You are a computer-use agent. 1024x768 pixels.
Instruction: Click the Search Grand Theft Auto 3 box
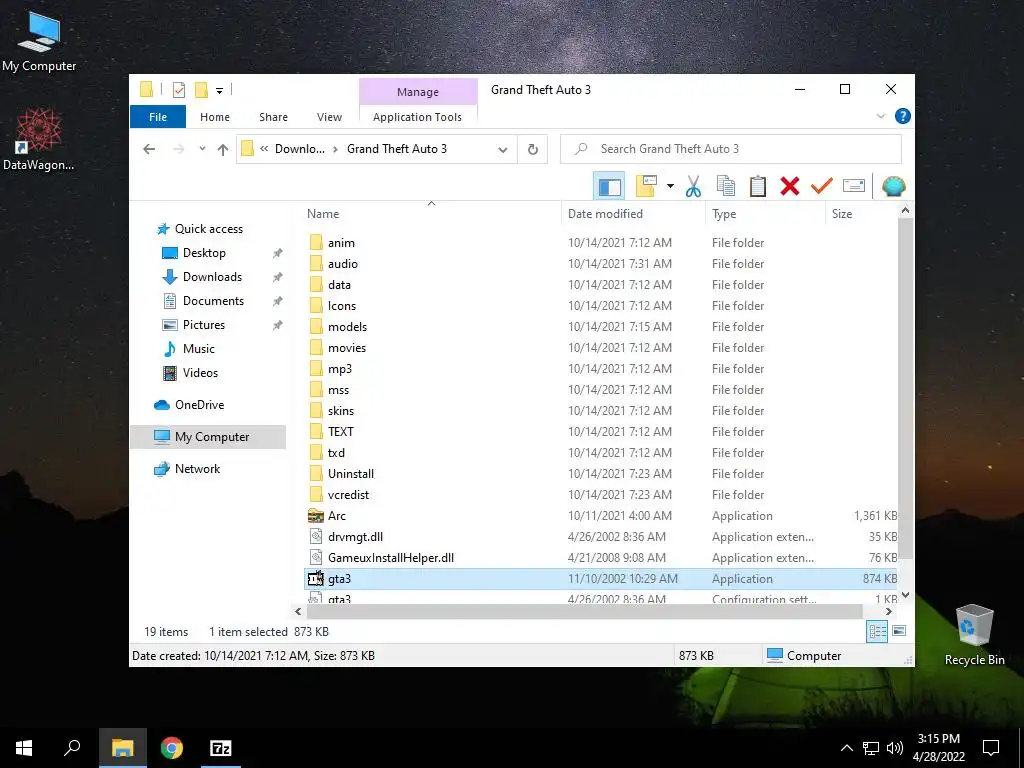[731, 149]
